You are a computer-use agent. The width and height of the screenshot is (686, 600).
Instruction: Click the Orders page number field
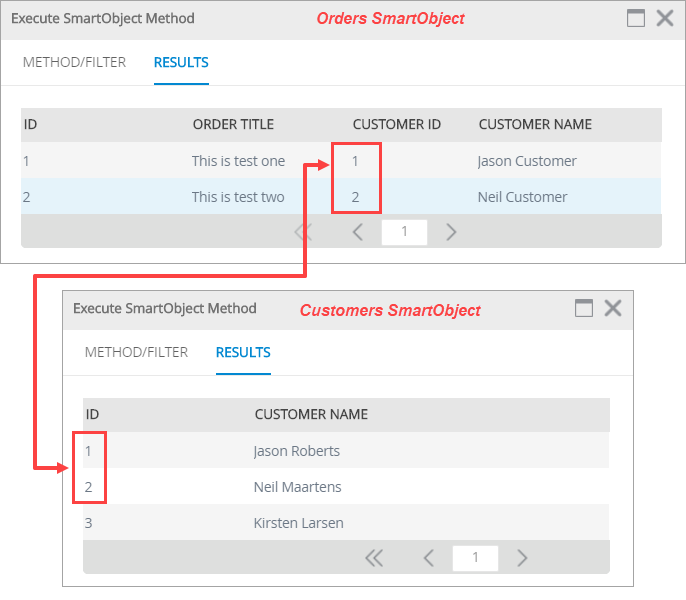[404, 233]
